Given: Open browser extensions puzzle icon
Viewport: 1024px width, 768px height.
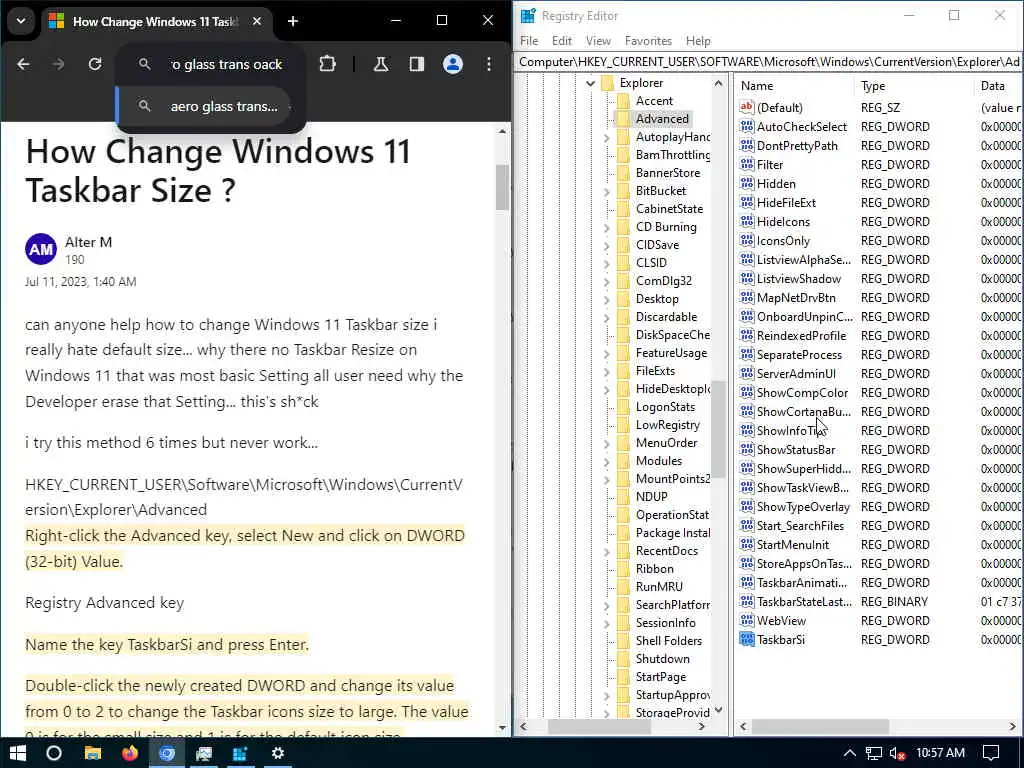Looking at the screenshot, I should (x=327, y=64).
